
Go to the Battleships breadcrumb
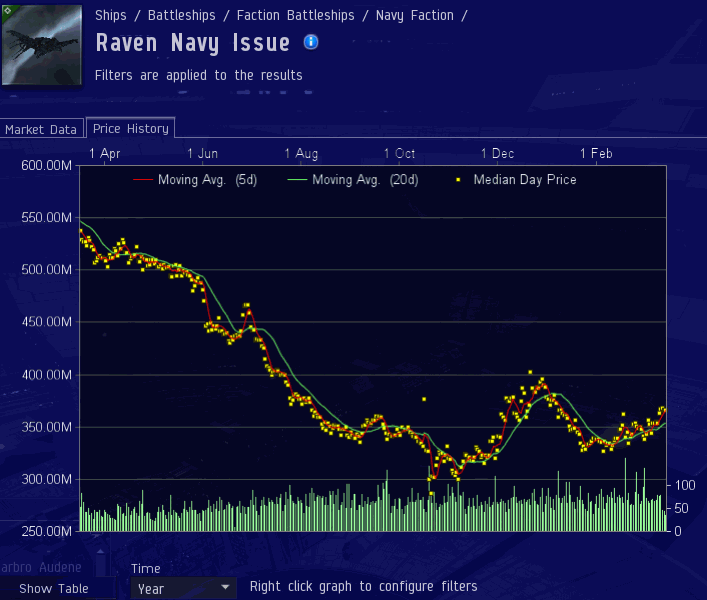click(x=182, y=15)
